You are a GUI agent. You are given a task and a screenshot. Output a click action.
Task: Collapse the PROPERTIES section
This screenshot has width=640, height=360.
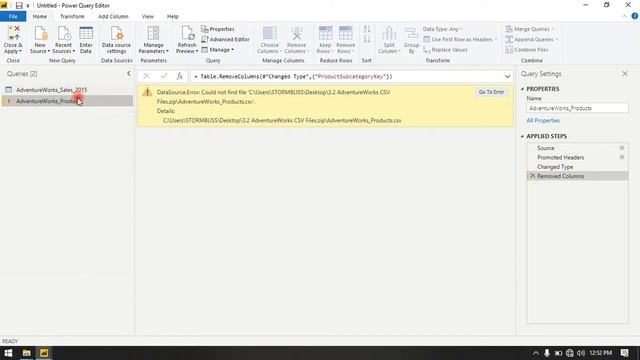pyautogui.click(x=522, y=89)
